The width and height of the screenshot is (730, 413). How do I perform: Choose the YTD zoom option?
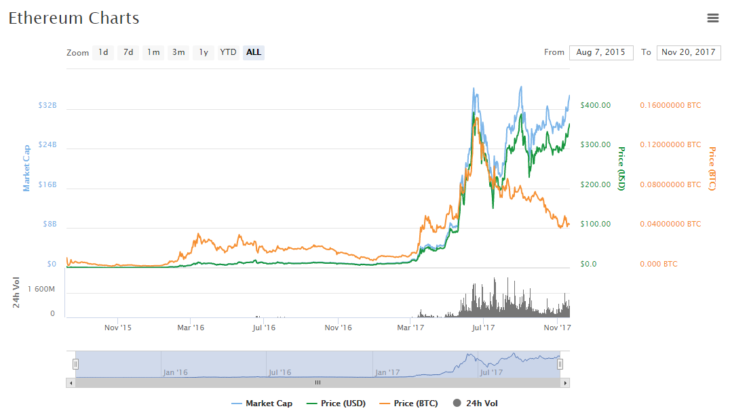pos(228,52)
